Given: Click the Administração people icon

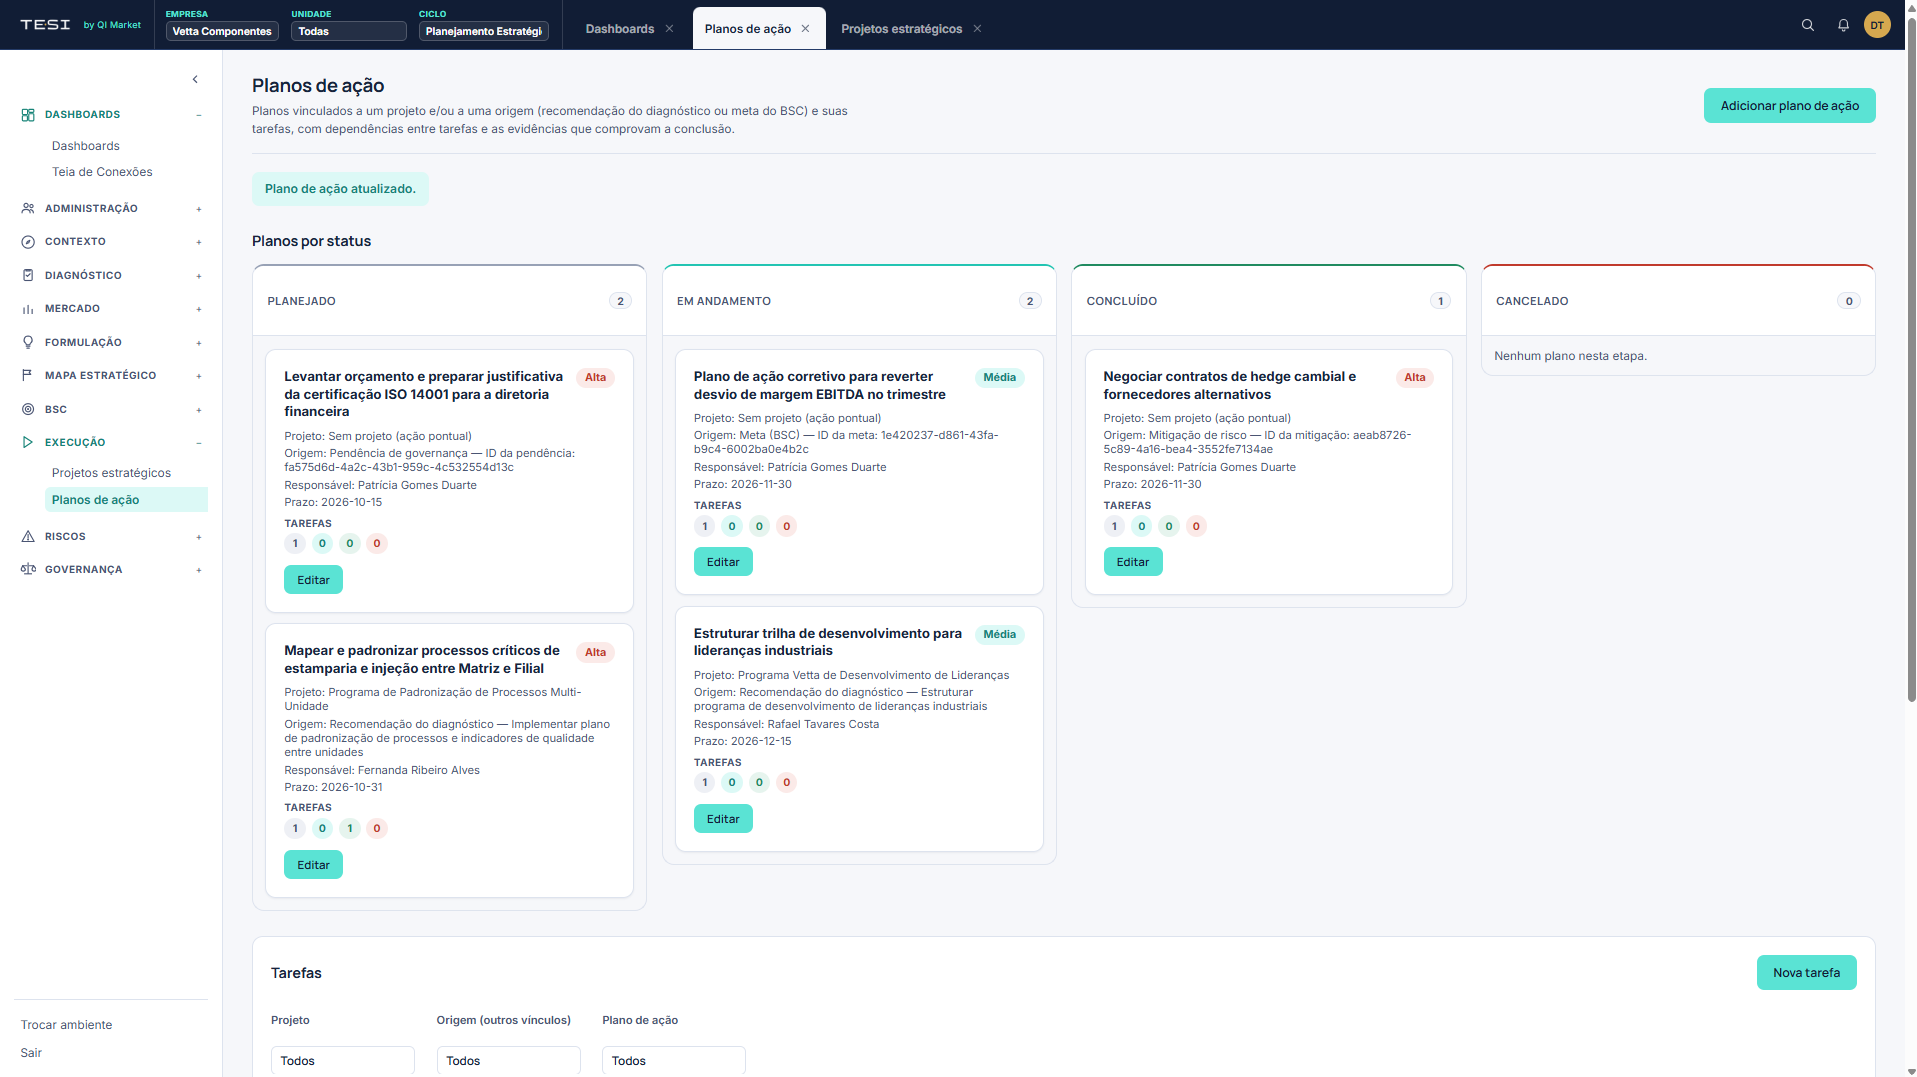Looking at the screenshot, I should (x=28, y=209).
